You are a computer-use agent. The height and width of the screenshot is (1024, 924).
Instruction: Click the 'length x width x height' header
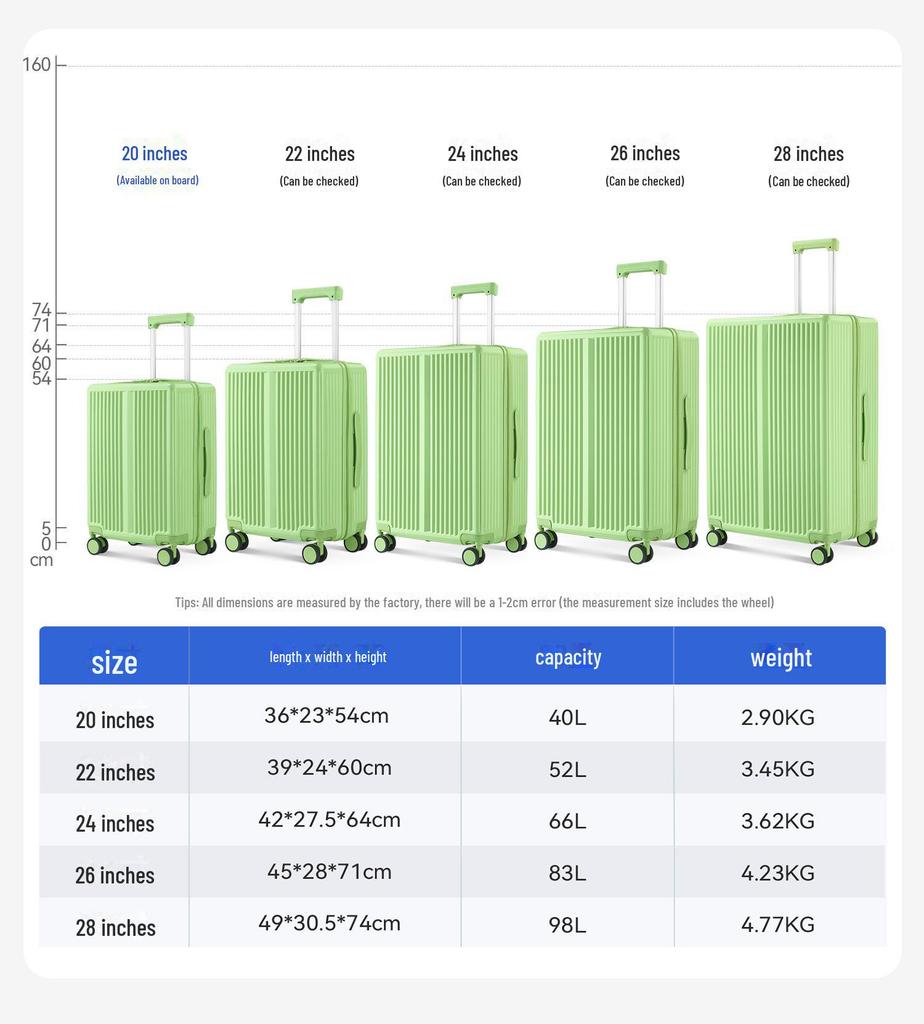click(x=328, y=657)
